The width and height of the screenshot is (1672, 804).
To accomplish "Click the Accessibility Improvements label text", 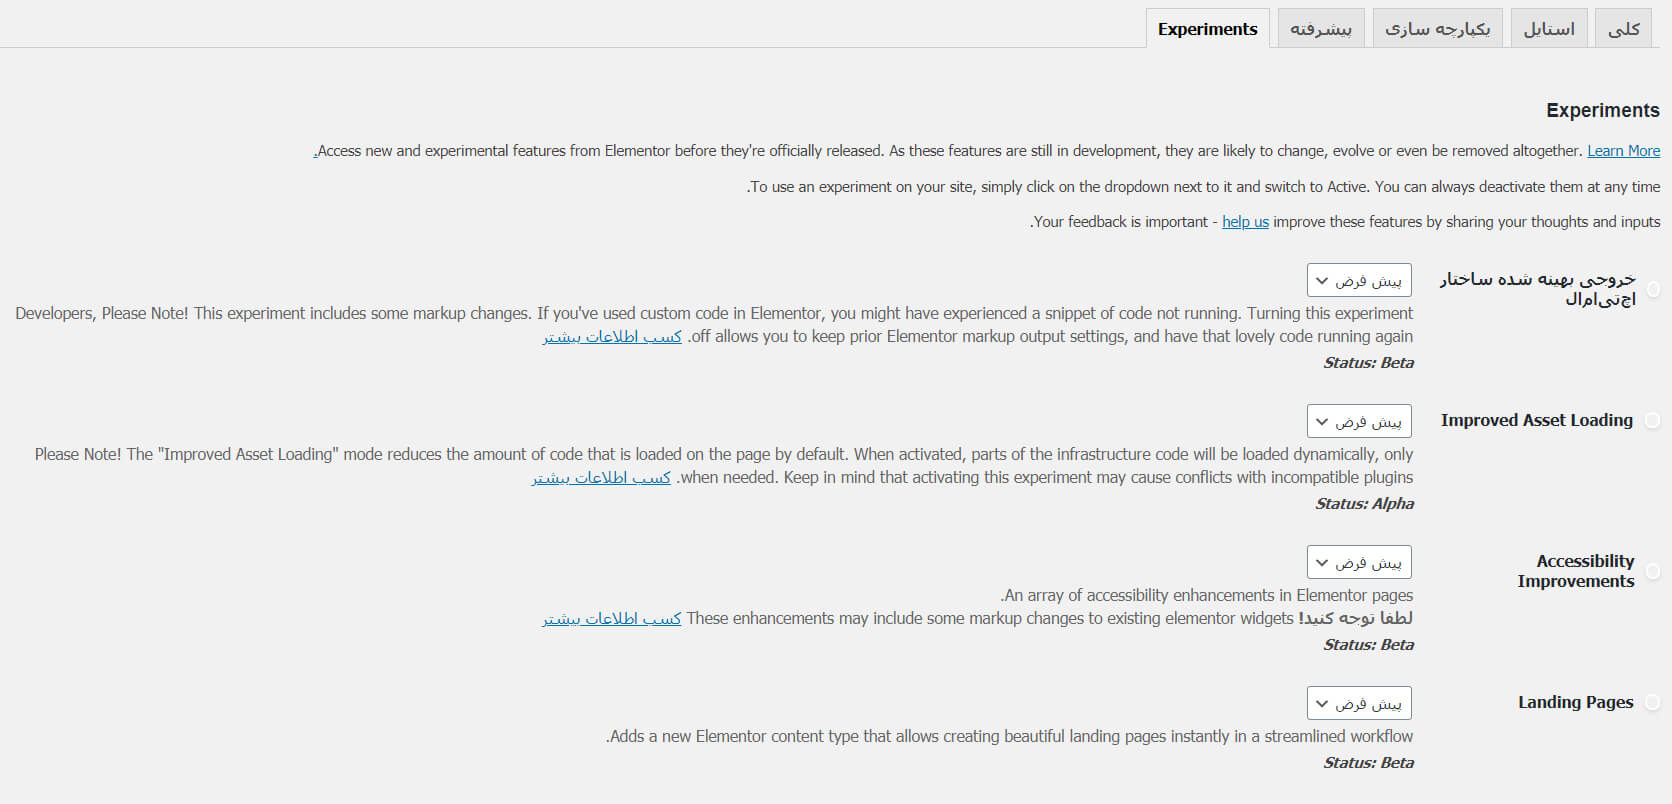I will [1576, 571].
